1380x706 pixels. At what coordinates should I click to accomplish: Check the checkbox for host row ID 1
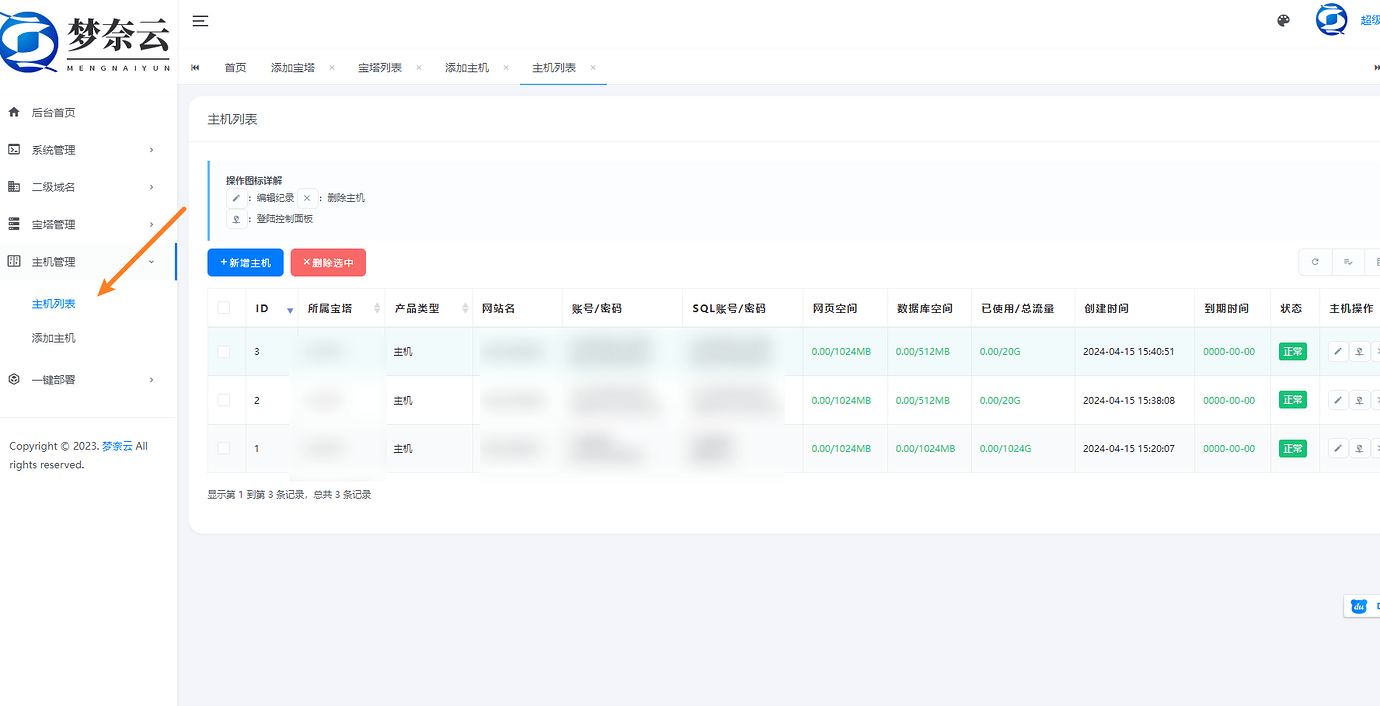pyautogui.click(x=224, y=449)
